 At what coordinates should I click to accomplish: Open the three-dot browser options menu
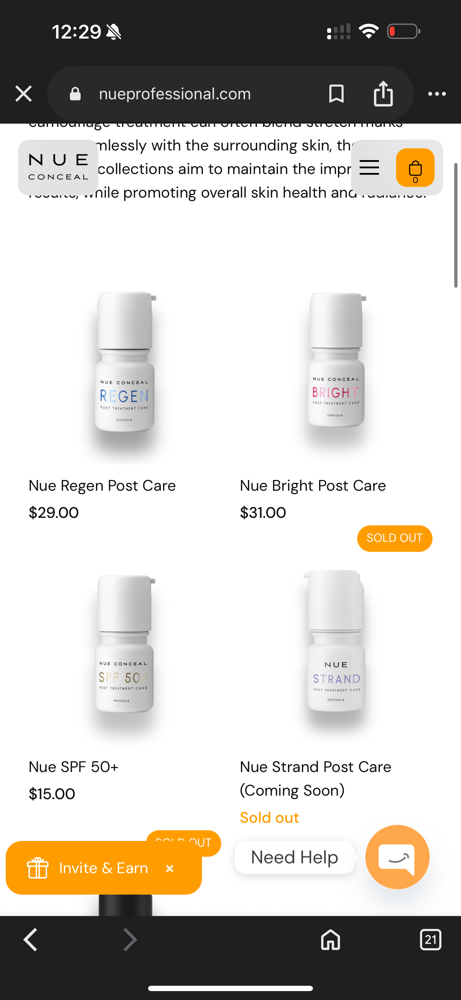[437, 94]
